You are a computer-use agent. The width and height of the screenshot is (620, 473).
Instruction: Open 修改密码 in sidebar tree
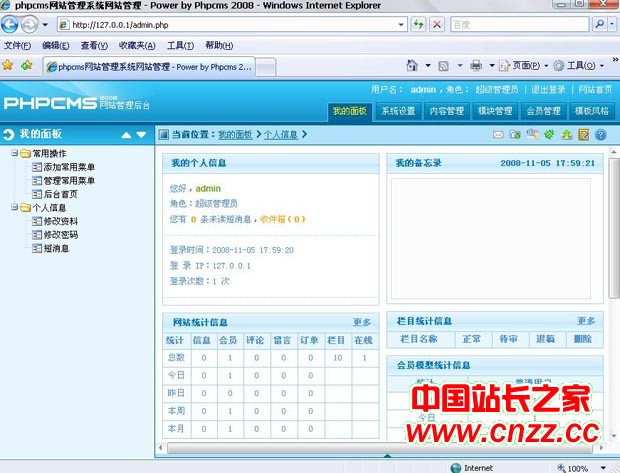pos(60,235)
